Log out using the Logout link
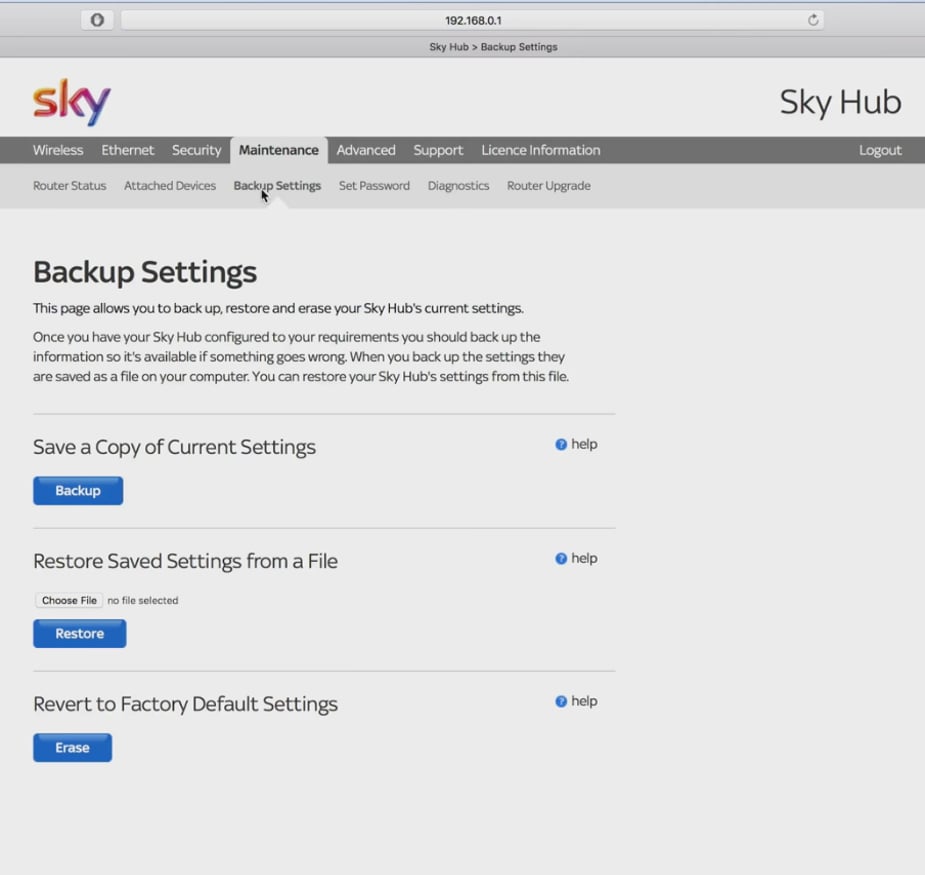 [880, 150]
